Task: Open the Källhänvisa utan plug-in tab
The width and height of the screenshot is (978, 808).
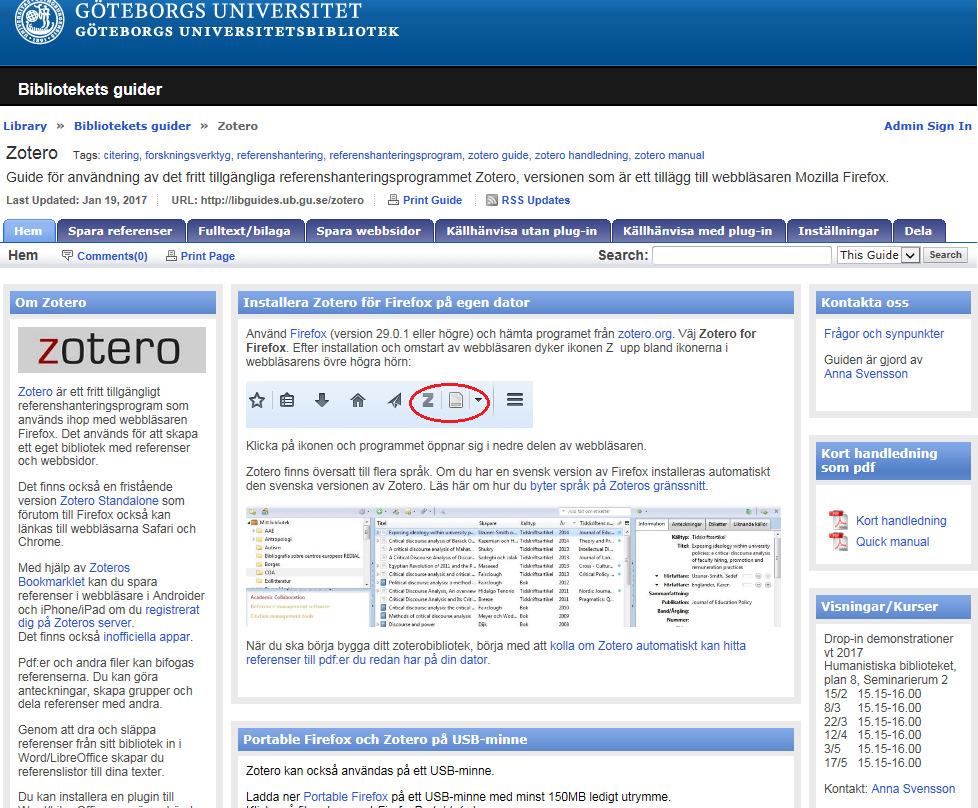Action: (521, 231)
